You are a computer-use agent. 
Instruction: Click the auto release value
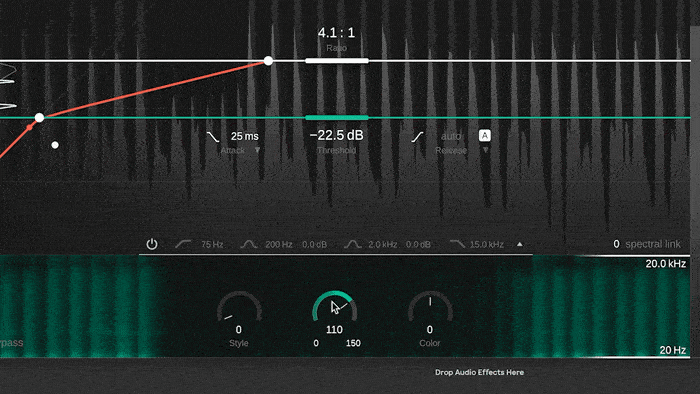tap(450, 136)
